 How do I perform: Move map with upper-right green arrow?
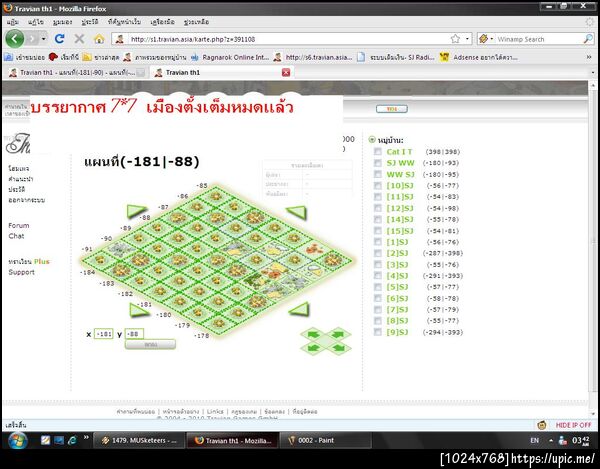coord(297,212)
